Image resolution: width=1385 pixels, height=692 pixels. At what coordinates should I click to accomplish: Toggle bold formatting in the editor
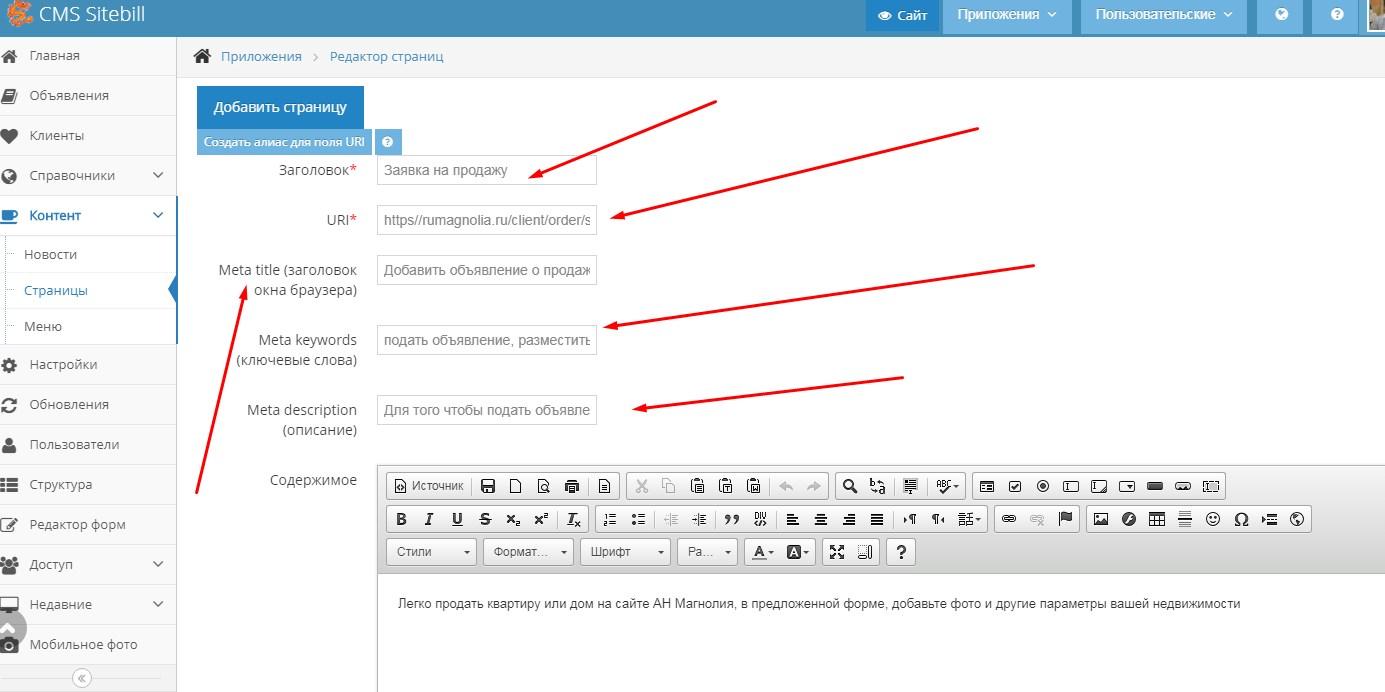[401, 519]
